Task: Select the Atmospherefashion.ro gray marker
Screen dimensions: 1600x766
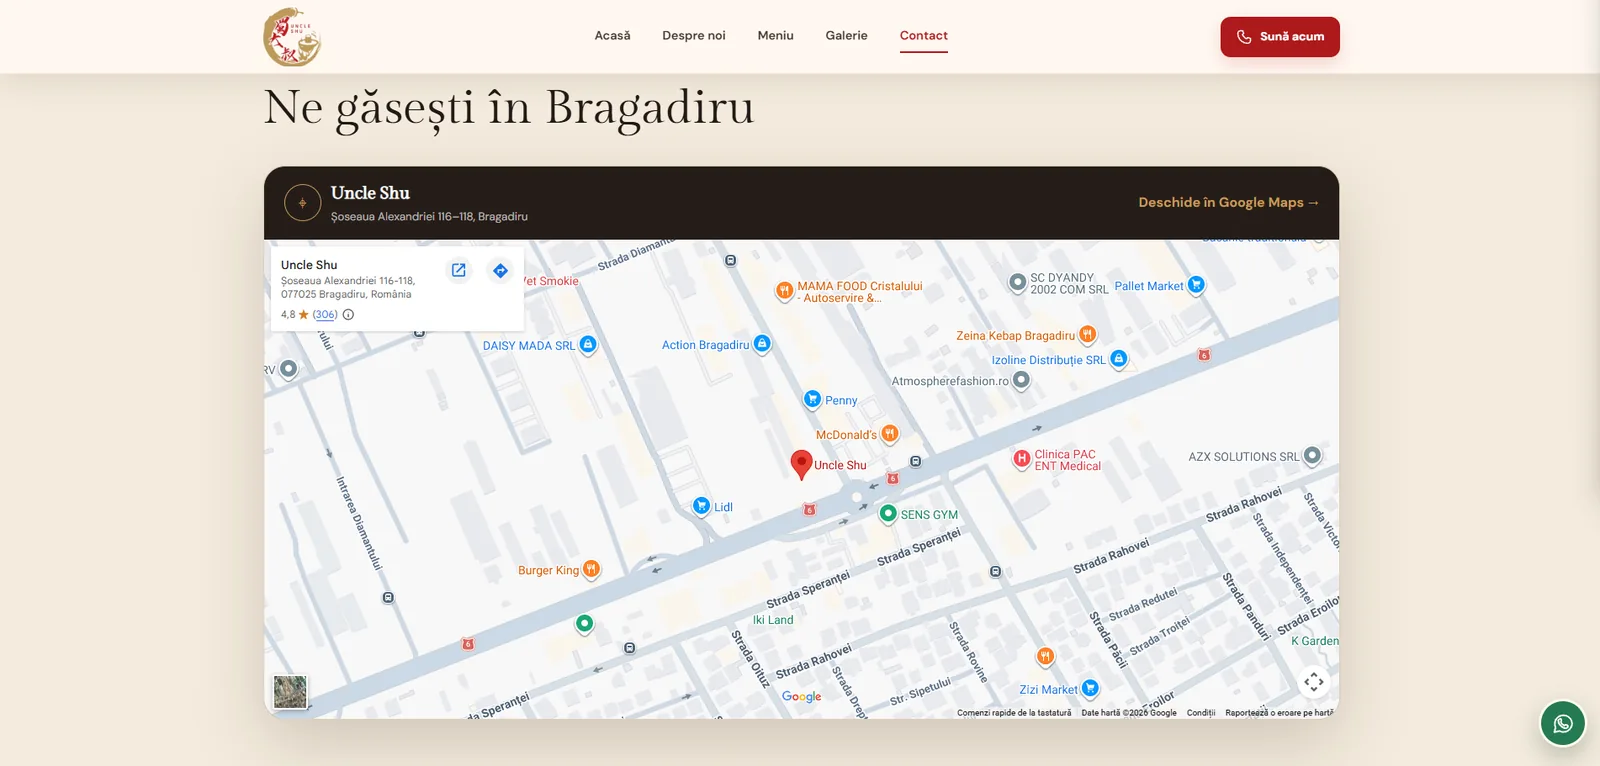Action: pyautogui.click(x=1021, y=380)
